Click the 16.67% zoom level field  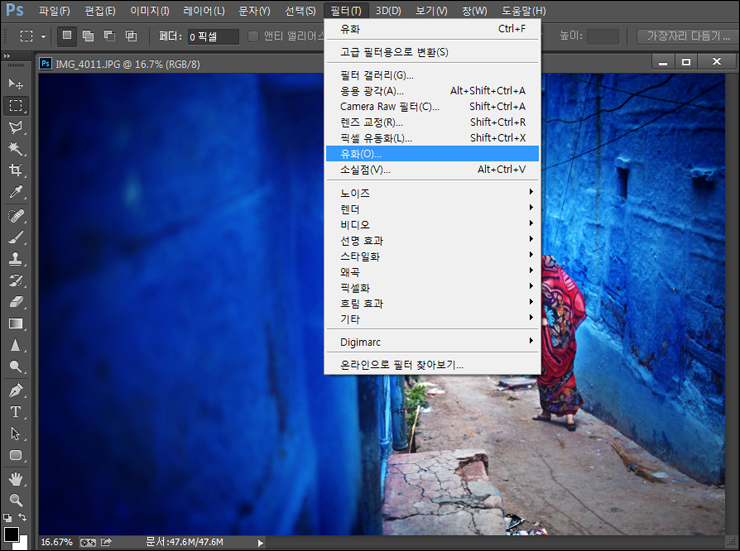(x=56, y=542)
